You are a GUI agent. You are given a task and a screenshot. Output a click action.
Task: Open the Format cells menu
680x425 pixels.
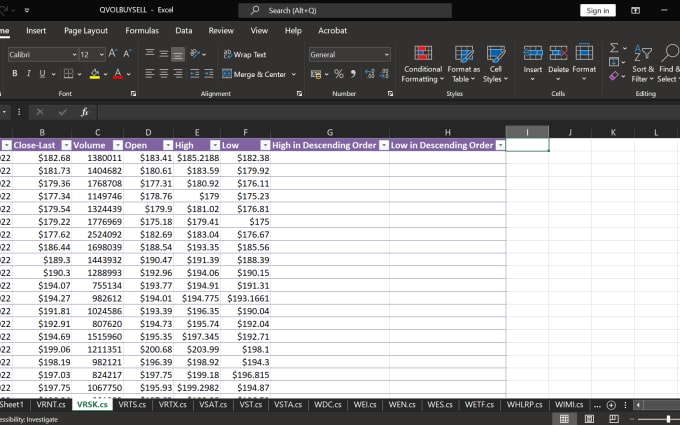pos(584,63)
